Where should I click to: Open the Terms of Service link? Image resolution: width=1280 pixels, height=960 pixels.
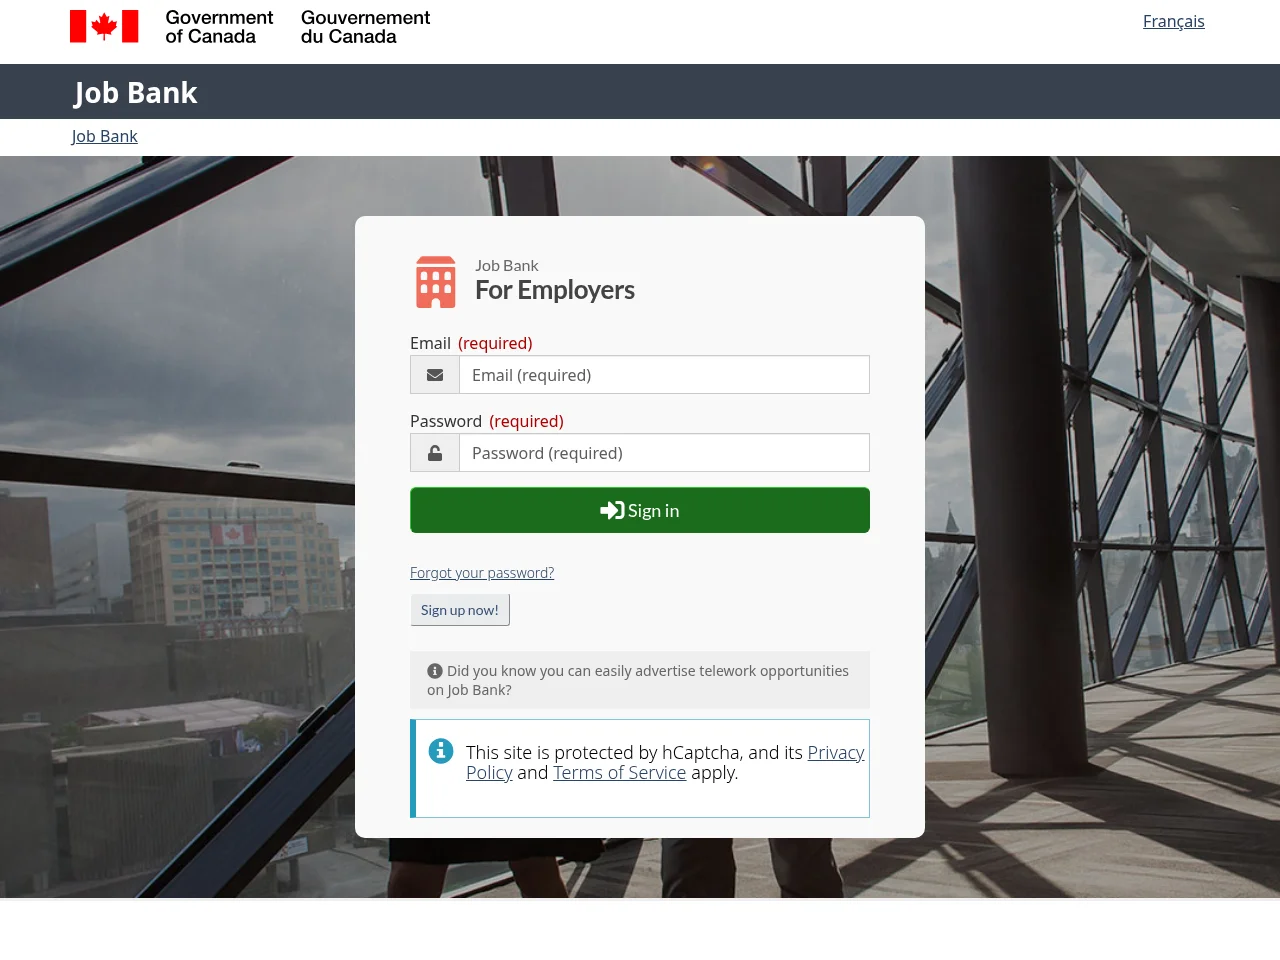point(619,773)
